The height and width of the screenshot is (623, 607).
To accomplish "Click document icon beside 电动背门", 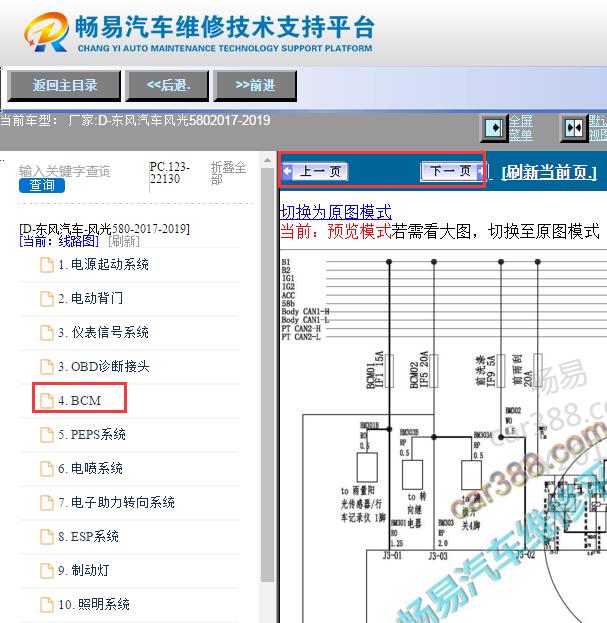I will [x=47, y=298].
